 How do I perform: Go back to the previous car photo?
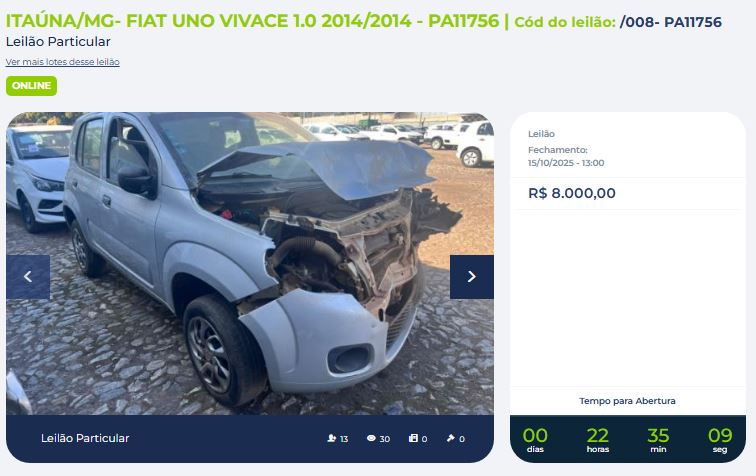[28, 277]
